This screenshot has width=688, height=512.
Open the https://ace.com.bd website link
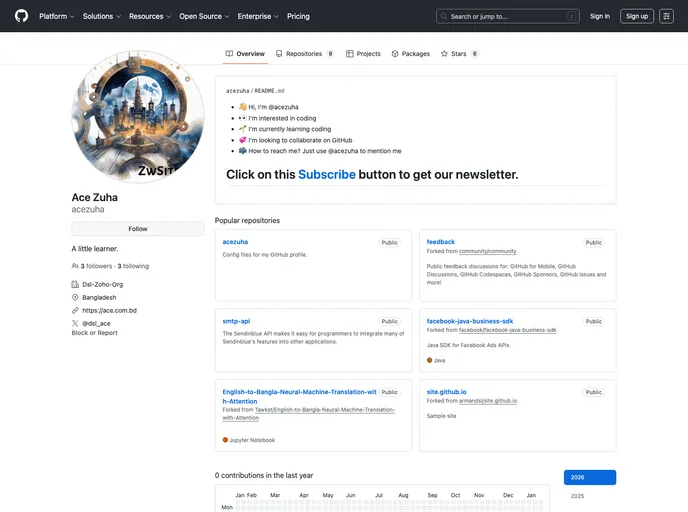(x=109, y=310)
